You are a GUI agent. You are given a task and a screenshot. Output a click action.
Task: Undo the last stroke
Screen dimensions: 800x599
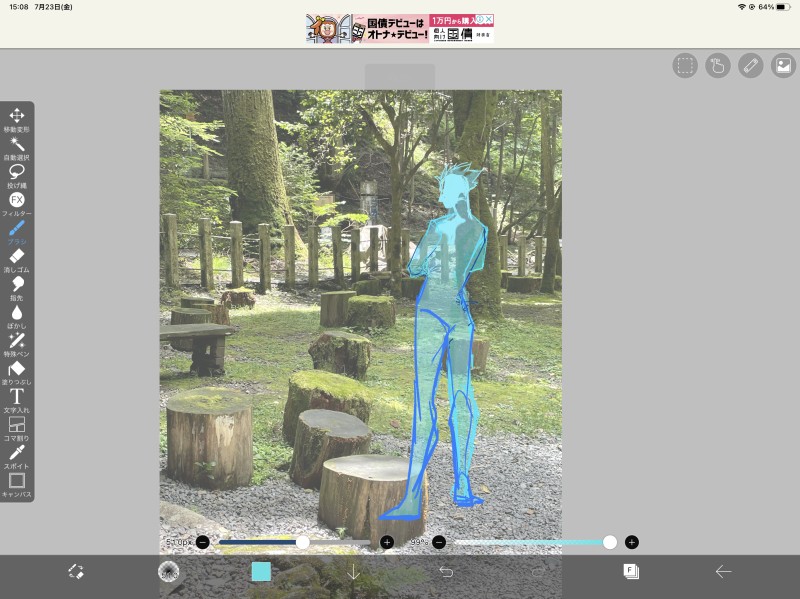click(446, 571)
